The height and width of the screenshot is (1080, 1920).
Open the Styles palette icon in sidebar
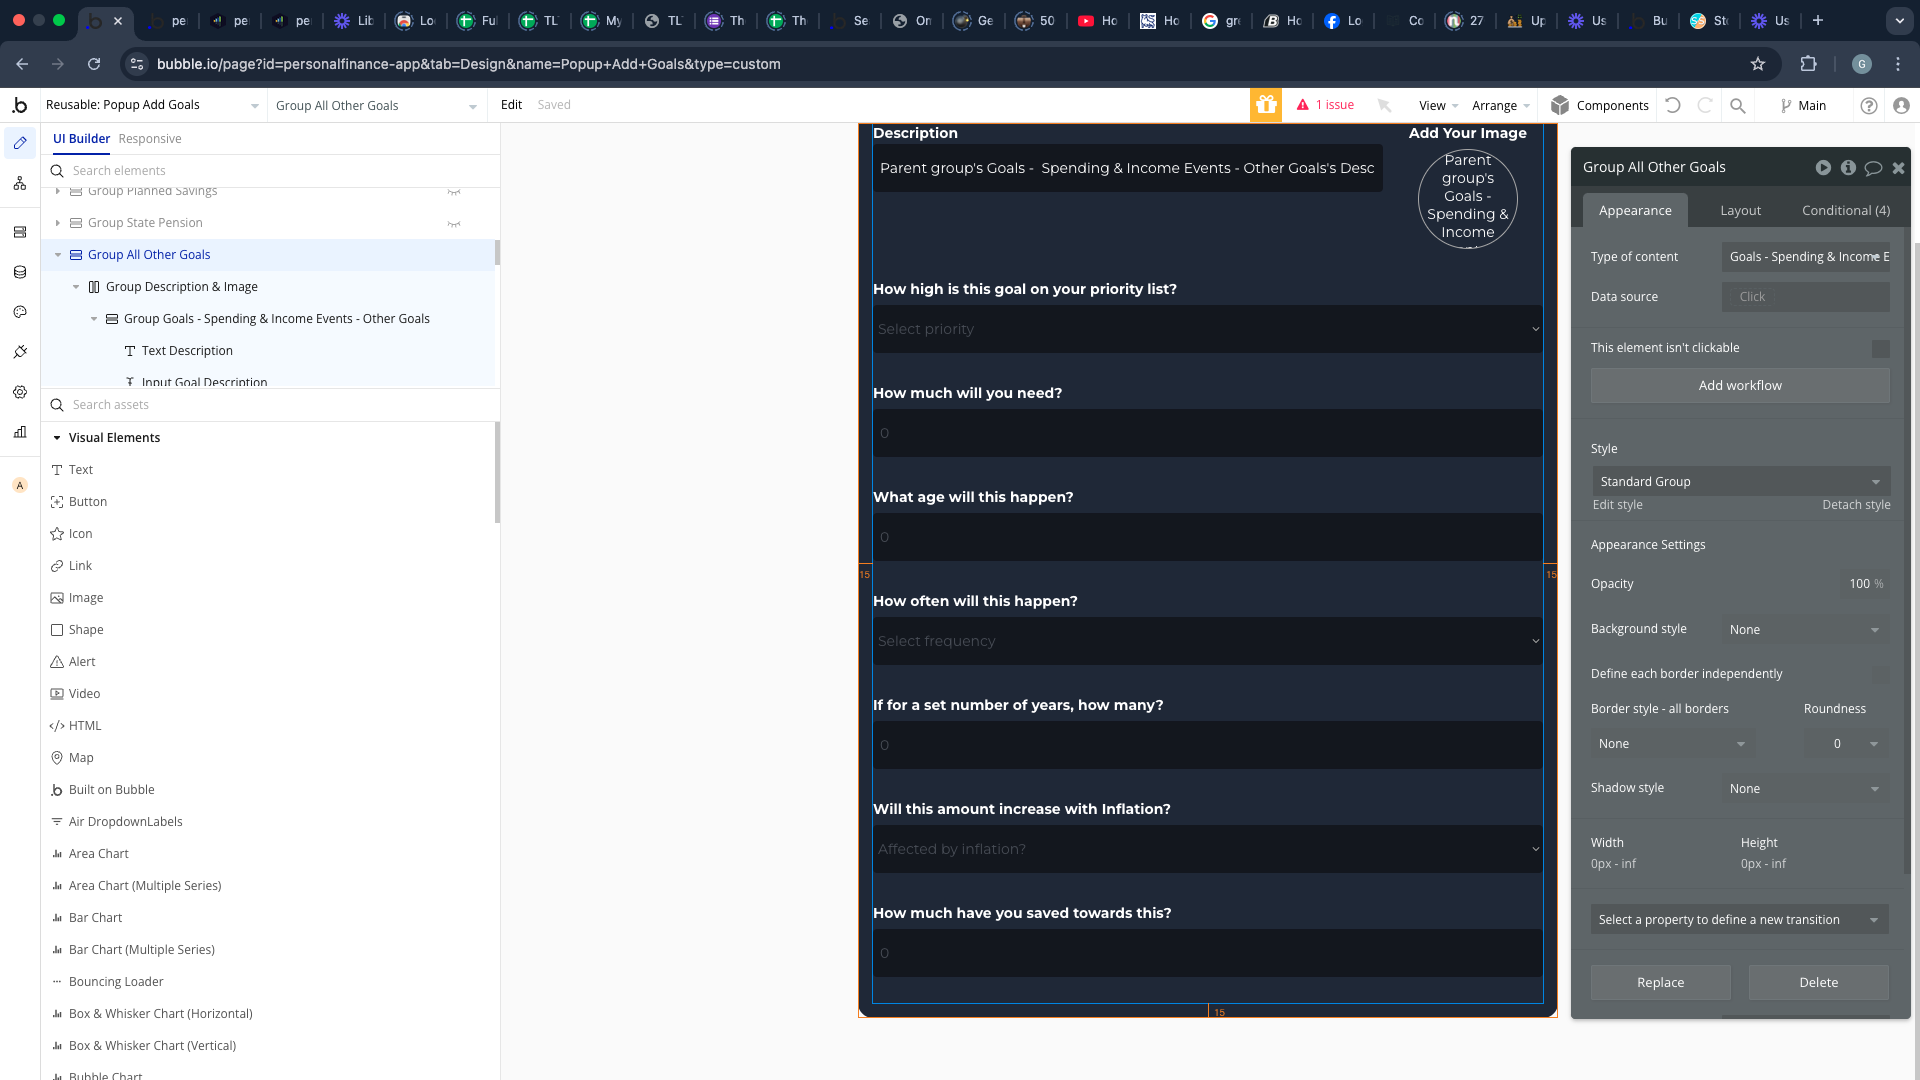click(x=20, y=312)
